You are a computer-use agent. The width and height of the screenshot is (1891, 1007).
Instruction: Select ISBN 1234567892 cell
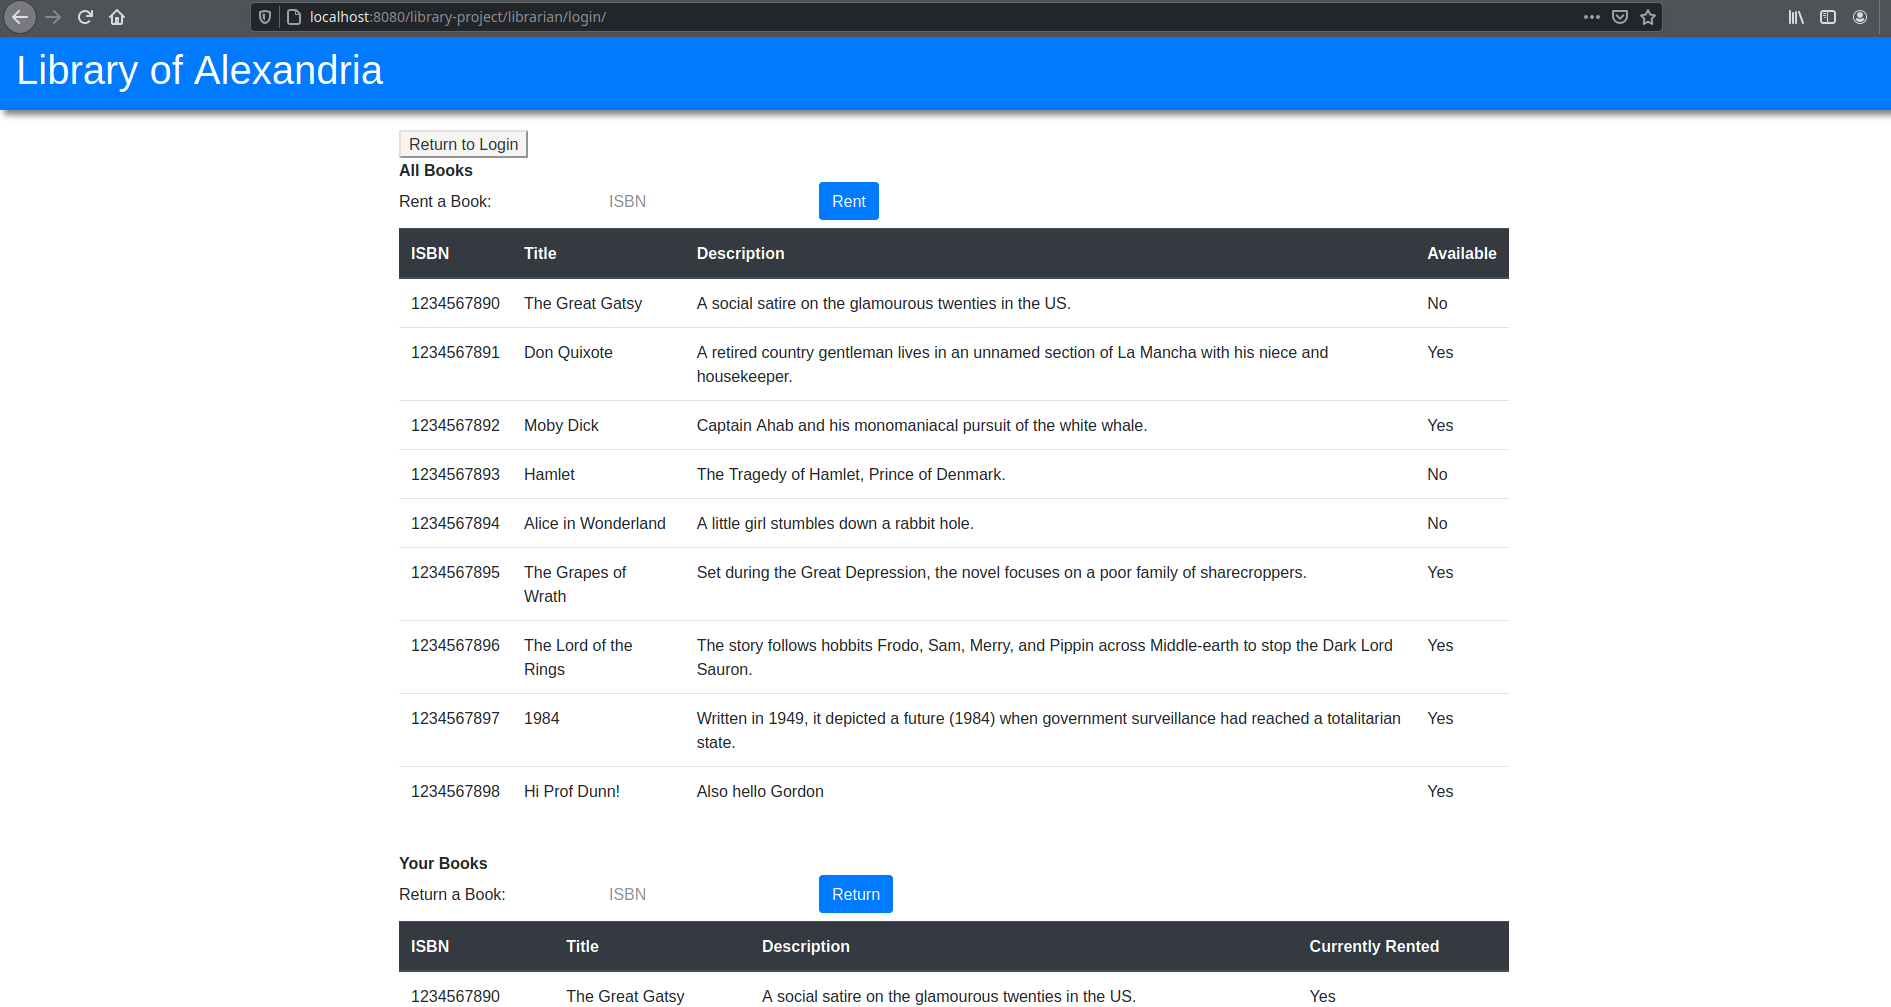click(455, 426)
